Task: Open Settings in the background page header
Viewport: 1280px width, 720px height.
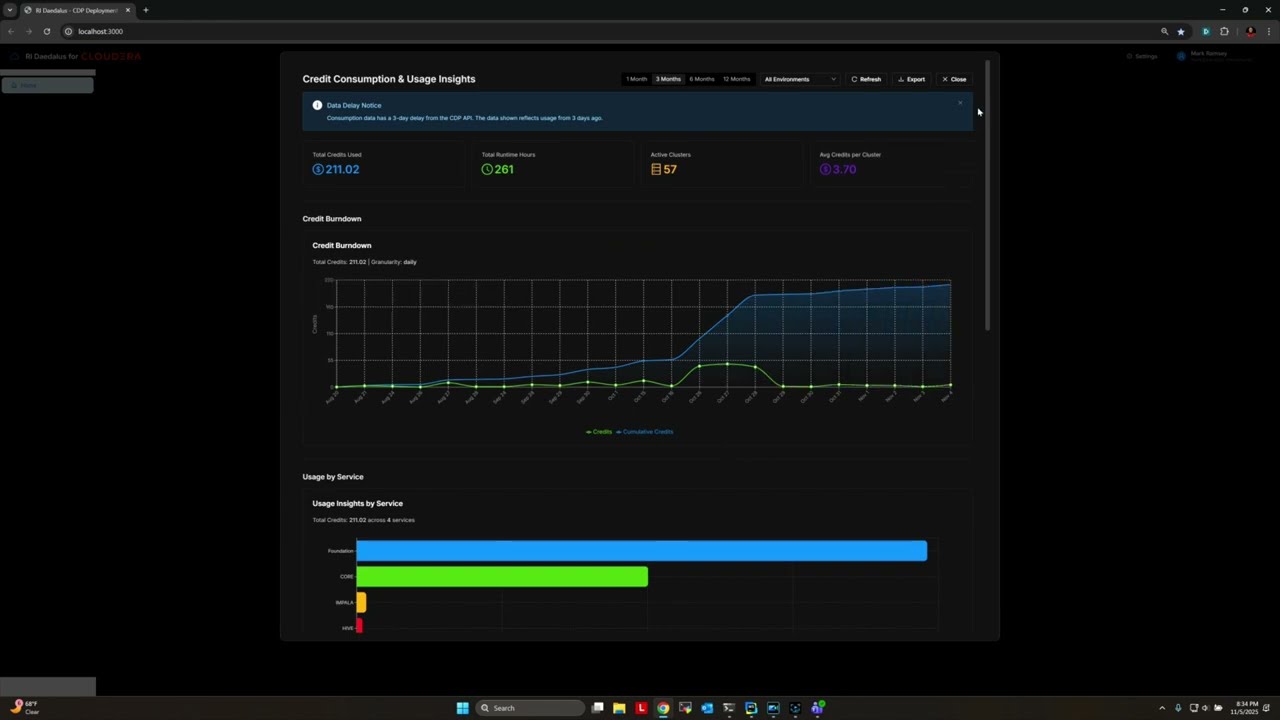Action: tap(1142, 56)
